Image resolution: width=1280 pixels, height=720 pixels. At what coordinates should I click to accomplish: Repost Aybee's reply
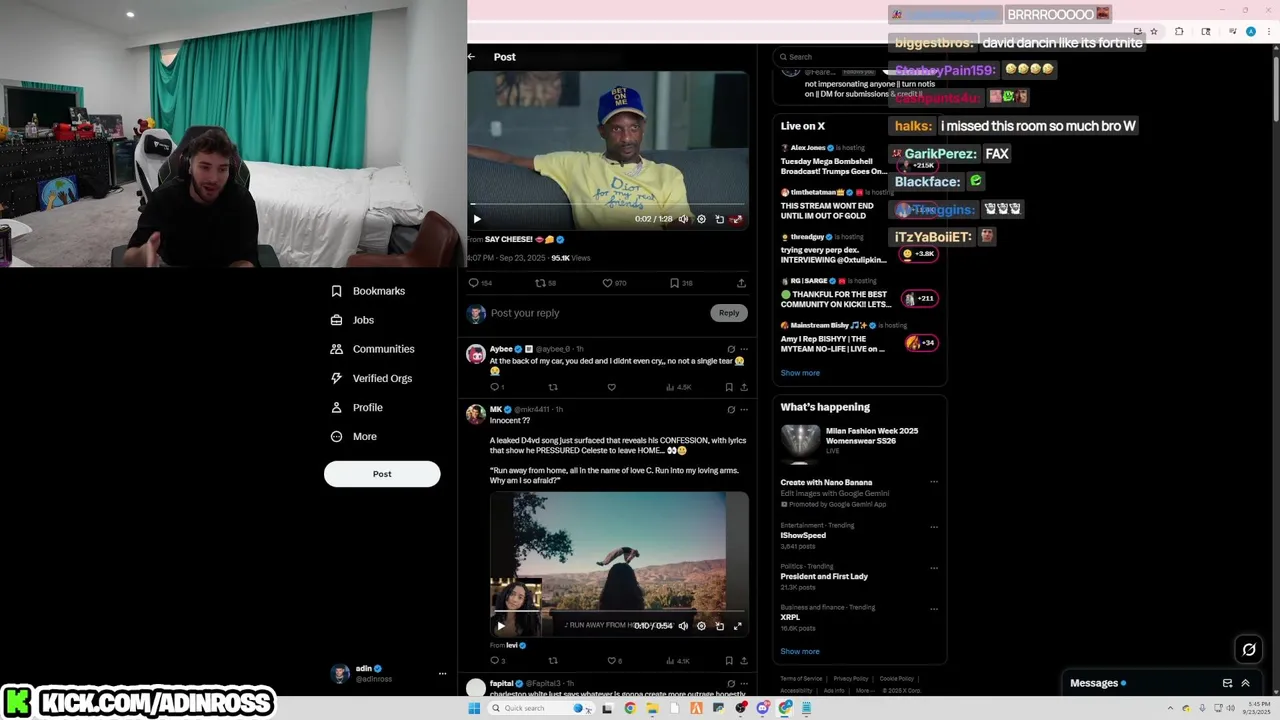click(553, 387)
